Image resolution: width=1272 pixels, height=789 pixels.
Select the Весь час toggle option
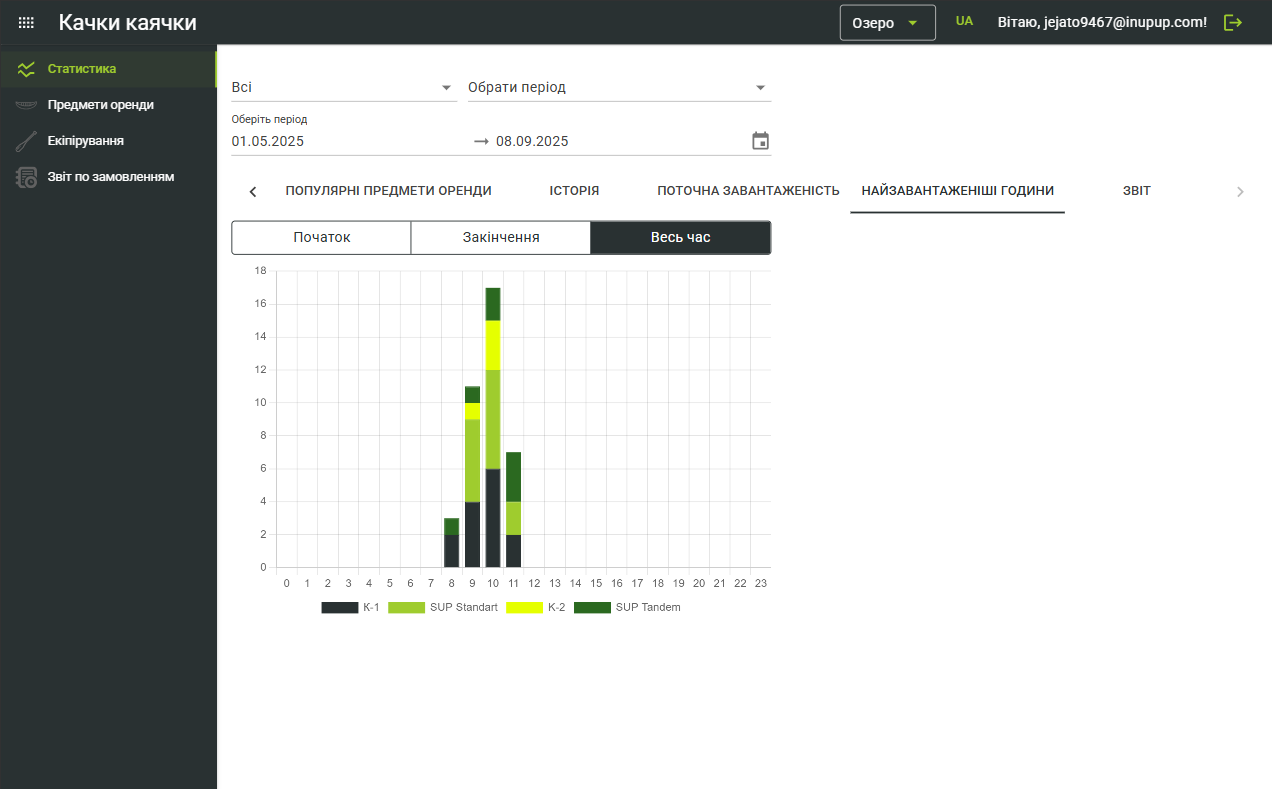[680, 238]
